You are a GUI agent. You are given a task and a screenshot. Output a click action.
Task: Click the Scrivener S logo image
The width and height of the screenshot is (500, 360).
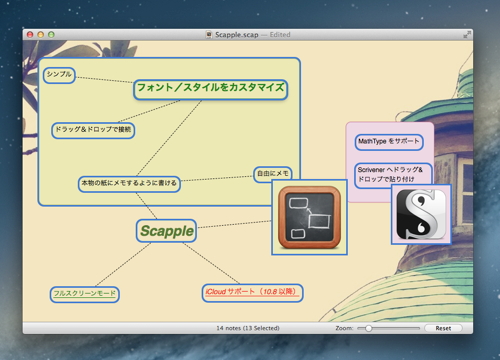click(421, 214)
